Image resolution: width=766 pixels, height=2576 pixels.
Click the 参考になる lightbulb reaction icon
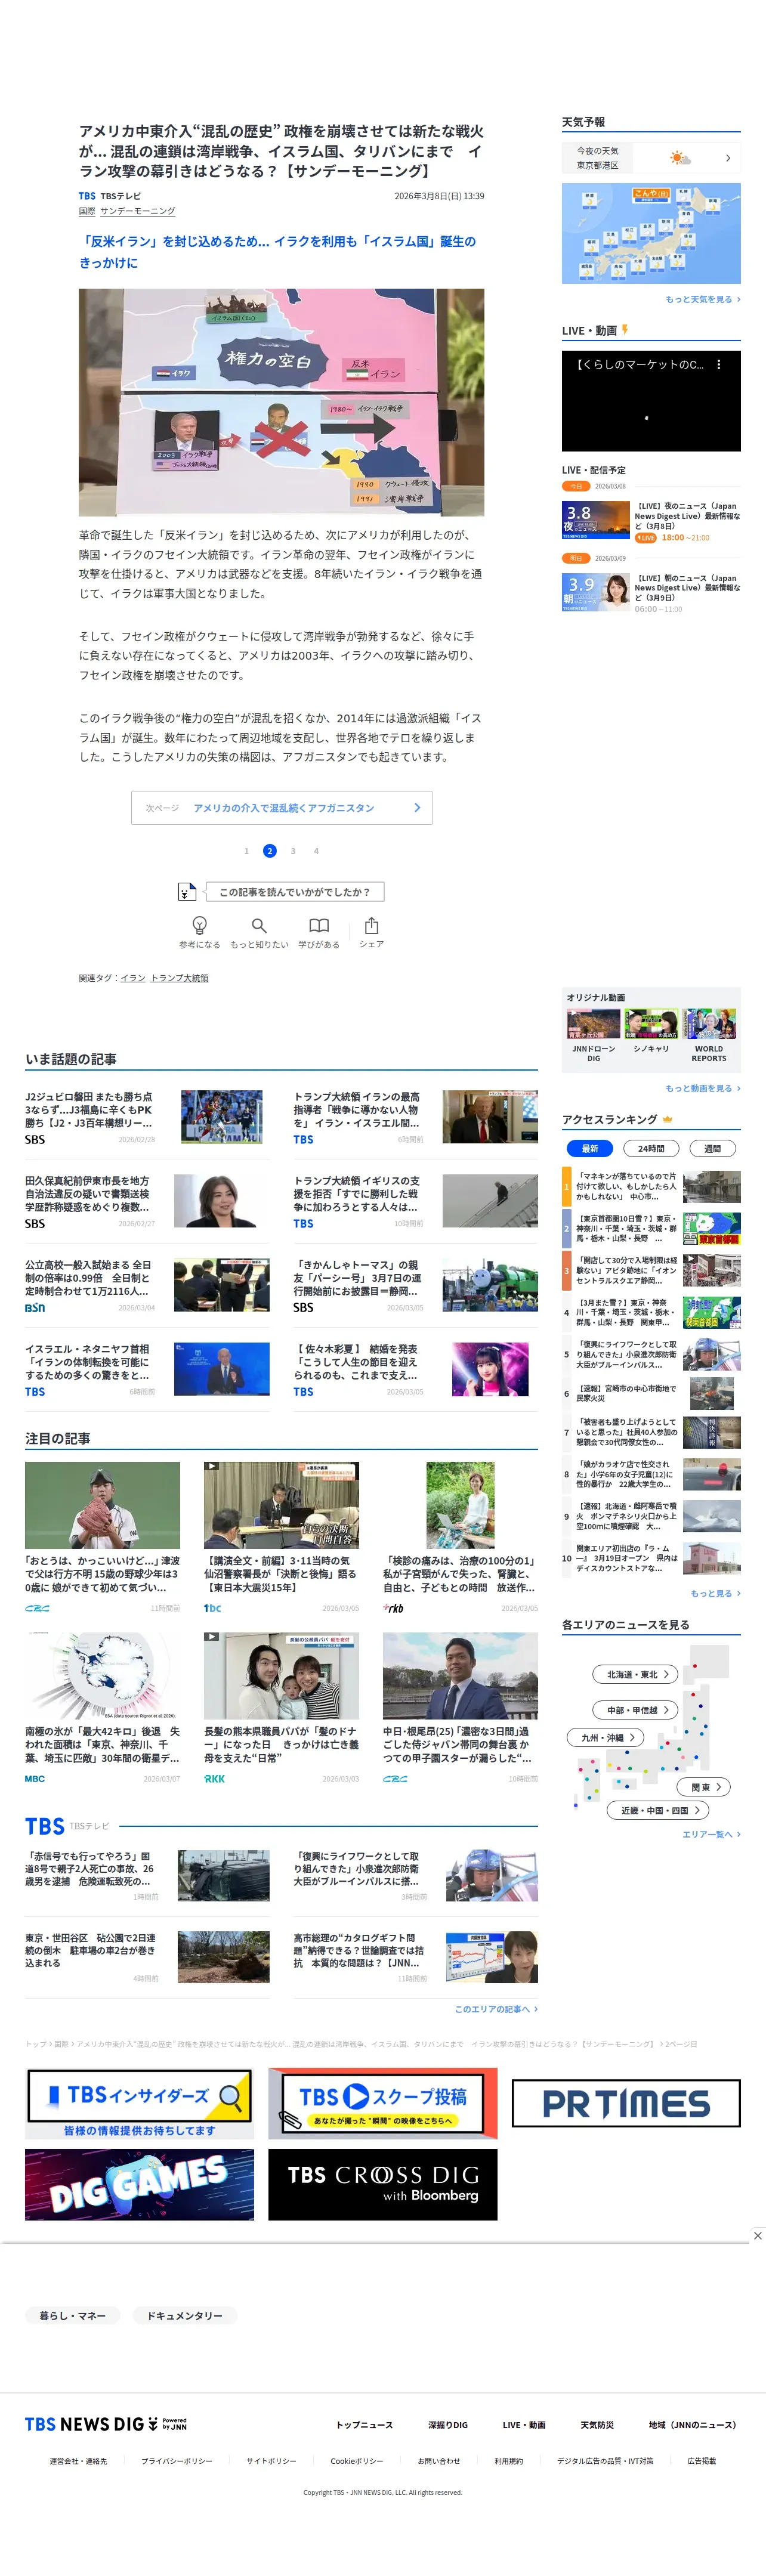coord(199,925)
